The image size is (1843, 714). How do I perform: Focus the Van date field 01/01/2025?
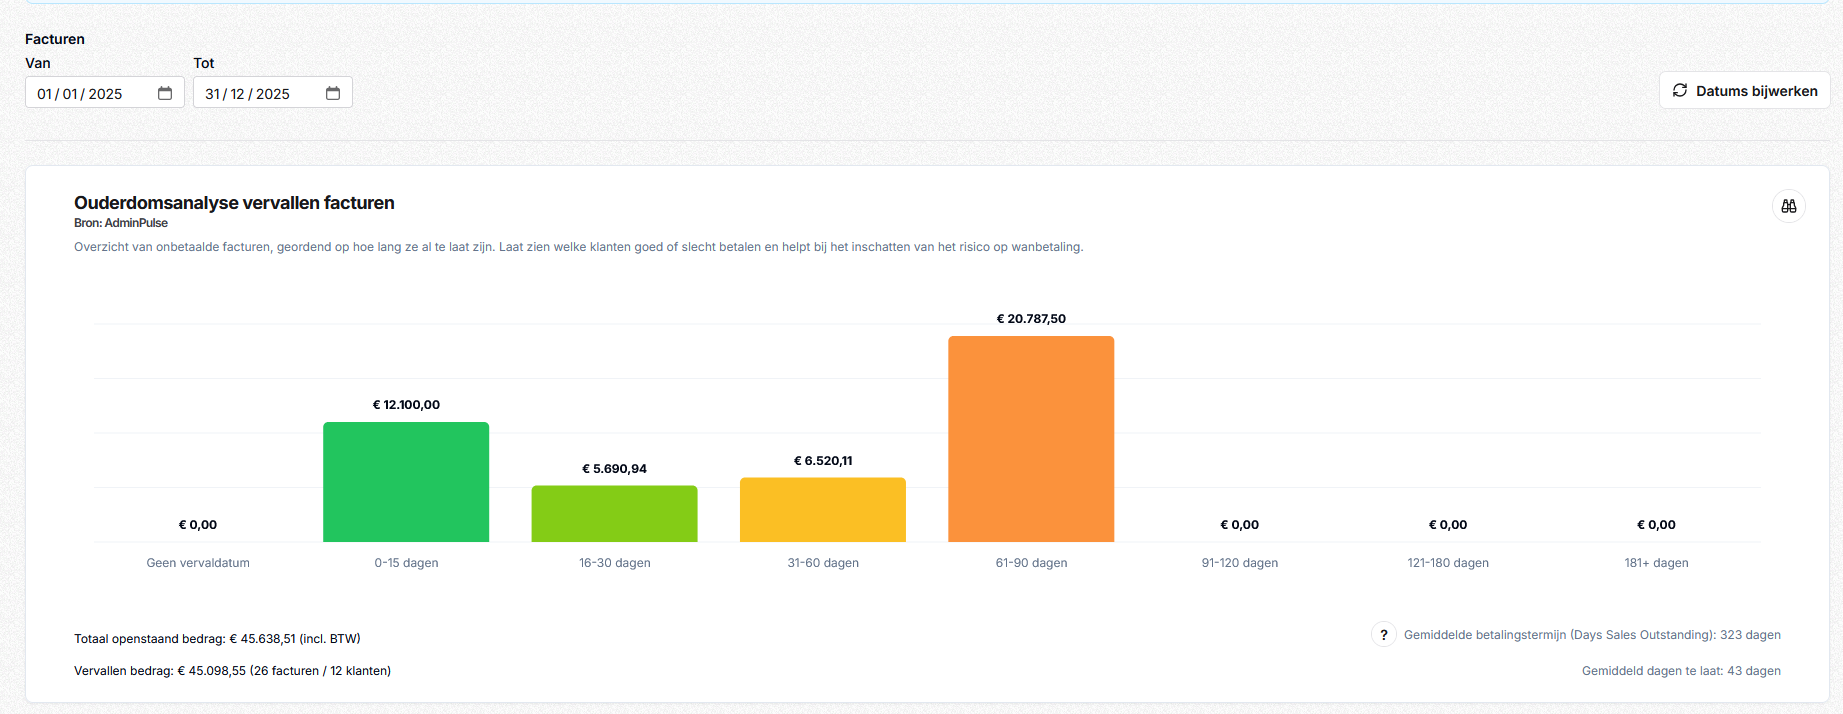(105, 93)
